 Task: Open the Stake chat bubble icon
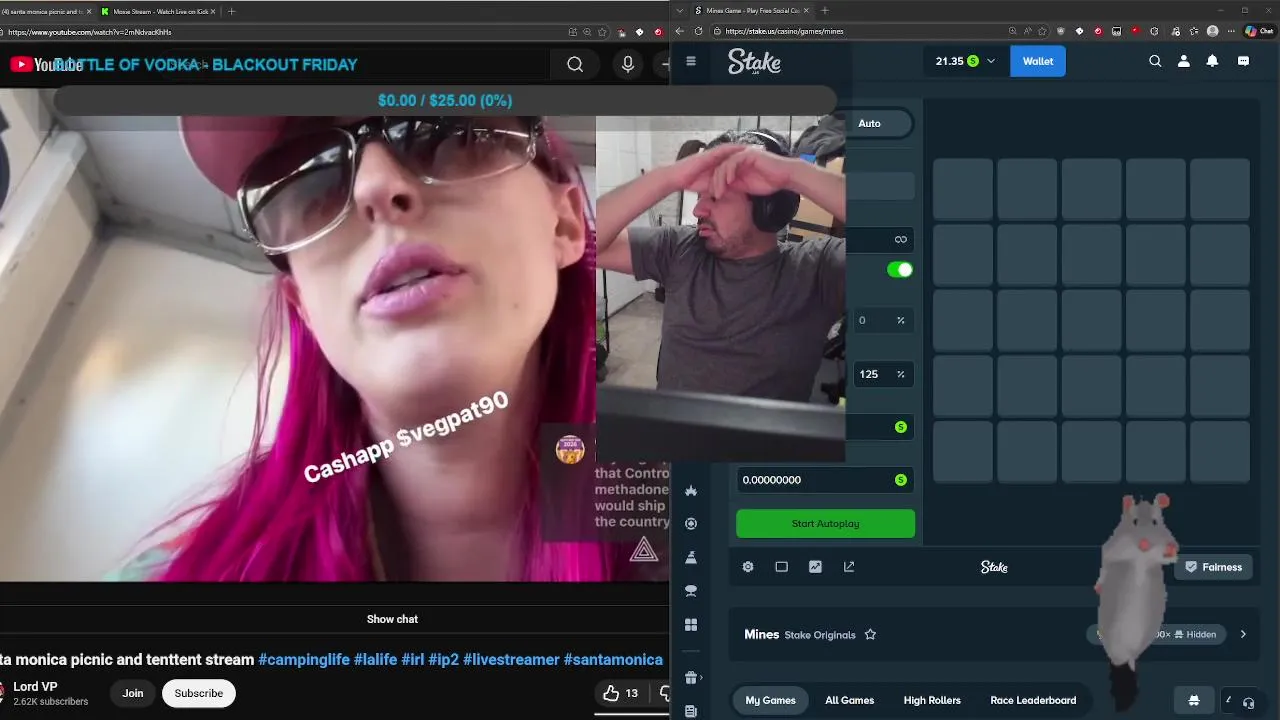pos(1243,61)
